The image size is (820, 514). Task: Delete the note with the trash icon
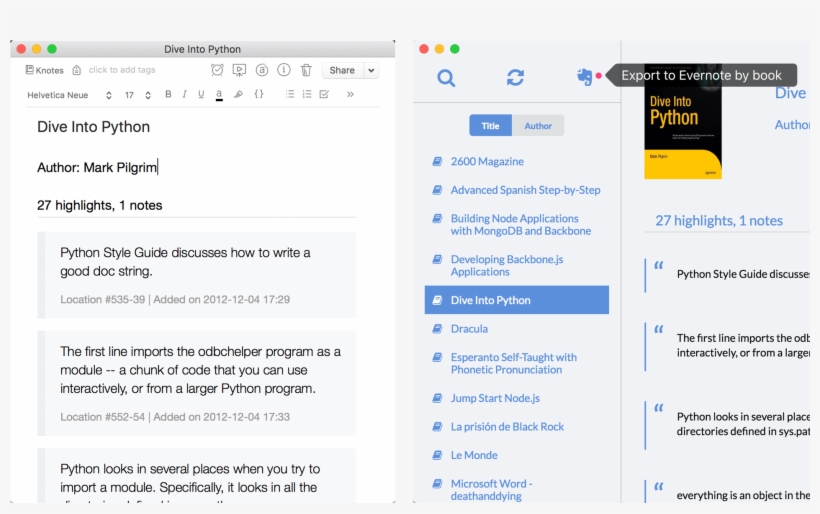306,70
